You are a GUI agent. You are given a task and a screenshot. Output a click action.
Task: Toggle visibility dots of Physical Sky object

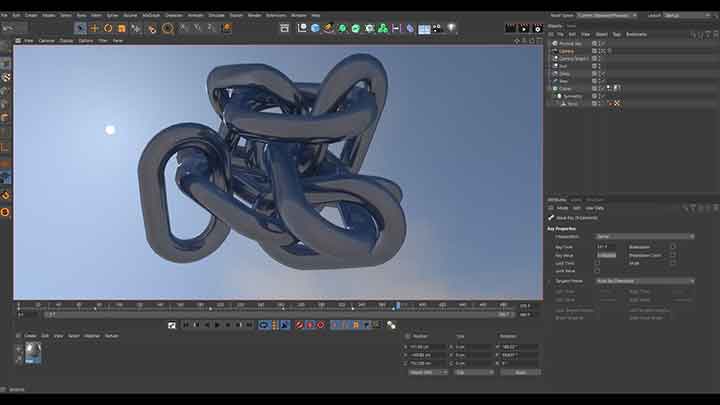tap(599, 44)
